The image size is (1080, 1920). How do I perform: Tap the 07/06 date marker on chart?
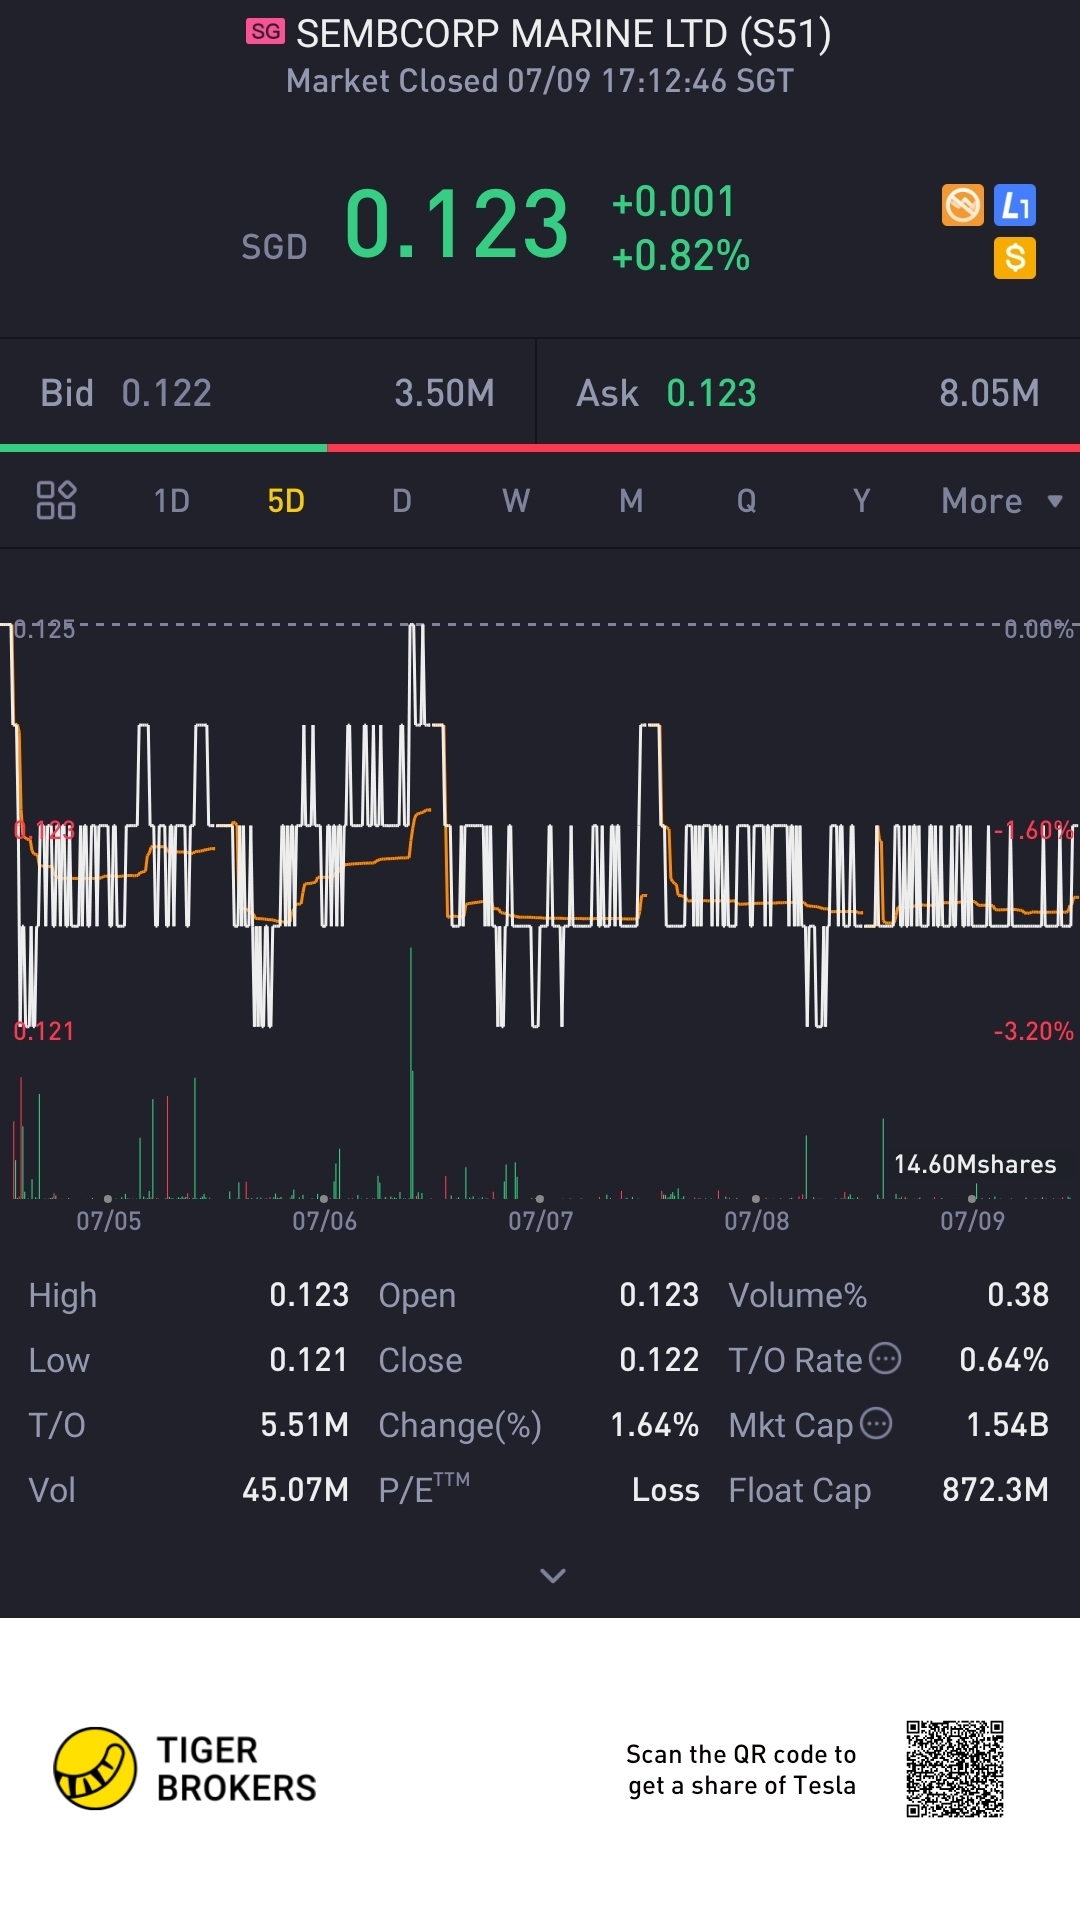tap(324, 1221)
